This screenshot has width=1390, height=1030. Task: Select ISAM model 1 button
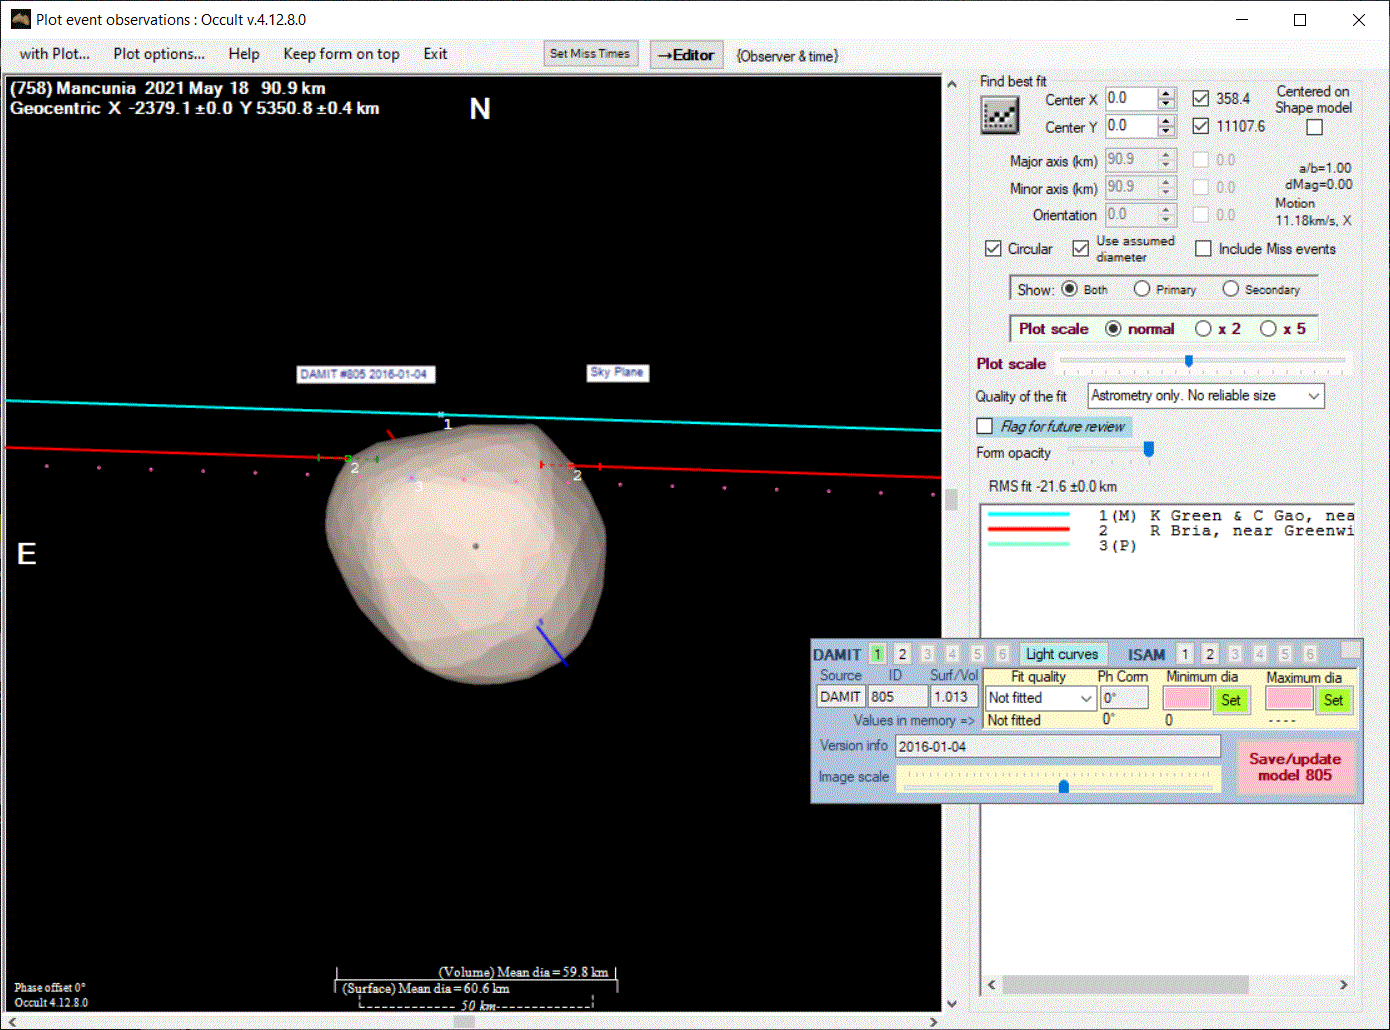tap(1185, 654)
